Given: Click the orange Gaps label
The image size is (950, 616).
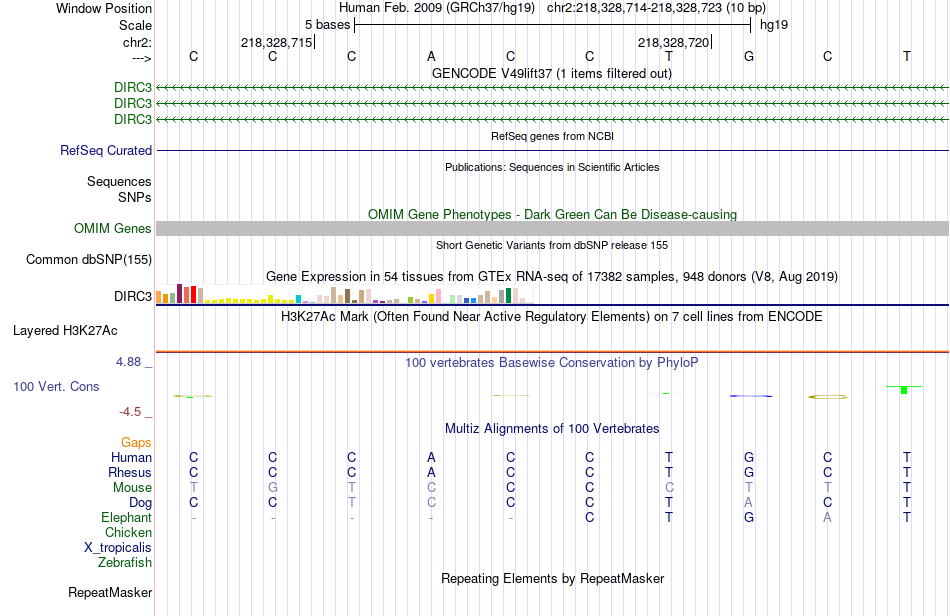Looking at the screenshot, I should [136, 443].
